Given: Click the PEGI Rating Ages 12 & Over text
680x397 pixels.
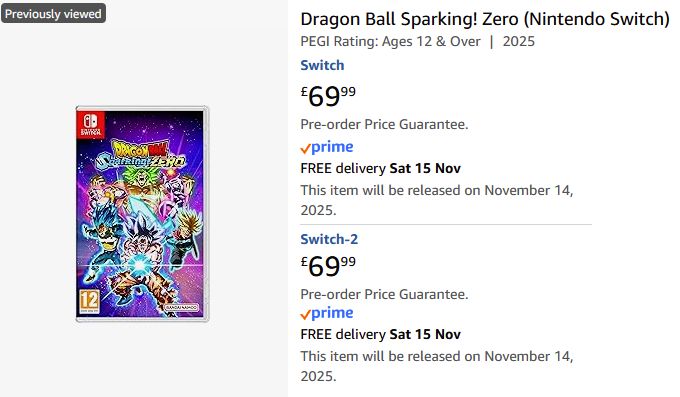Looking at the screenshot, I should [x=390, y=42].
